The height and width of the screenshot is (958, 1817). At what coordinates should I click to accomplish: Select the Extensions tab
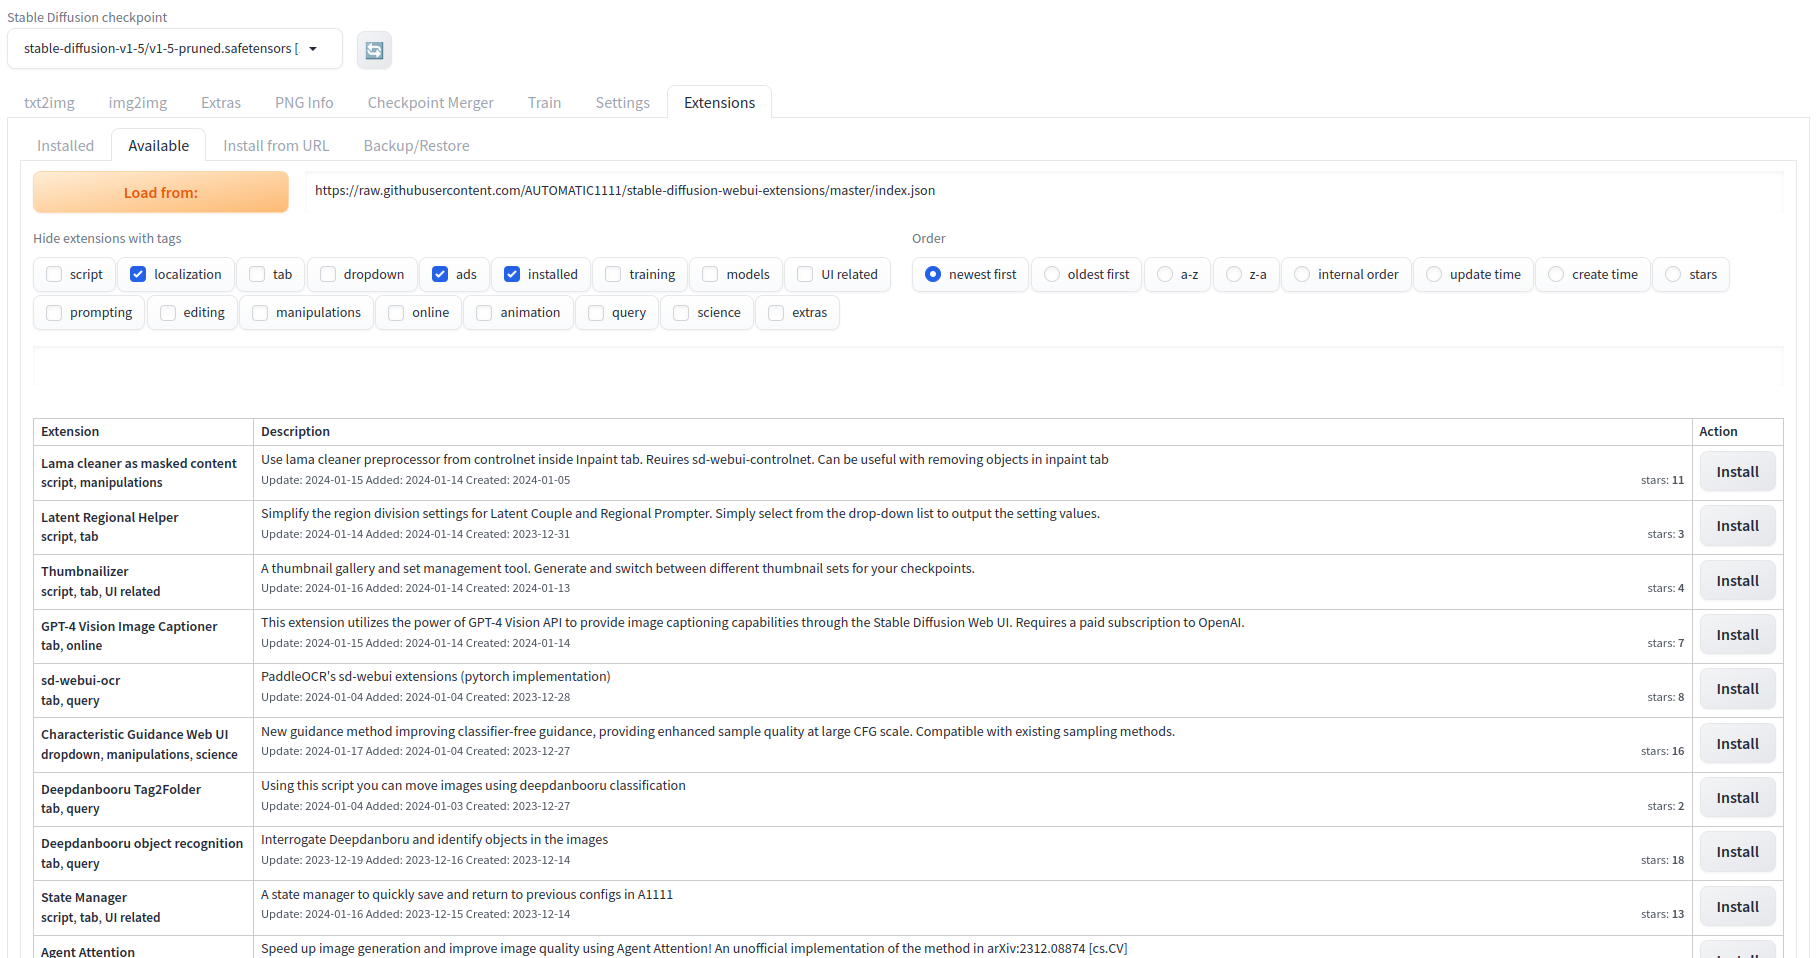[719, 103]
